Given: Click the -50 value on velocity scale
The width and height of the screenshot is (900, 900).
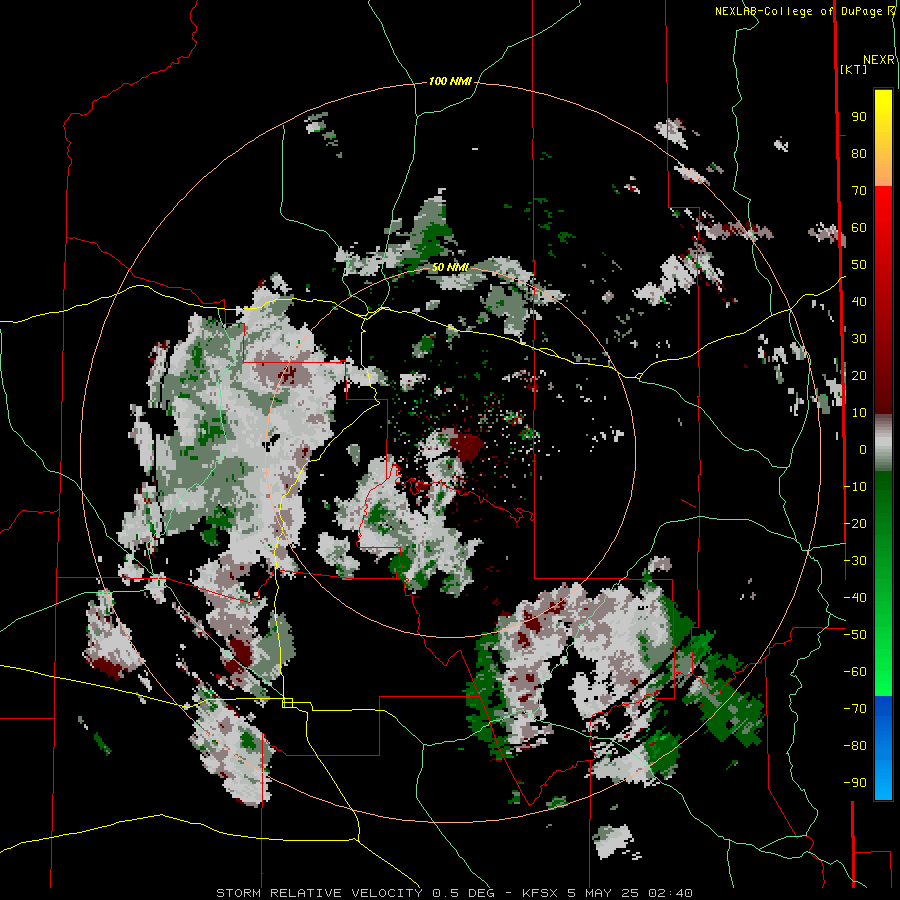Looking at the screenshot, I should [x=855, y=634].
